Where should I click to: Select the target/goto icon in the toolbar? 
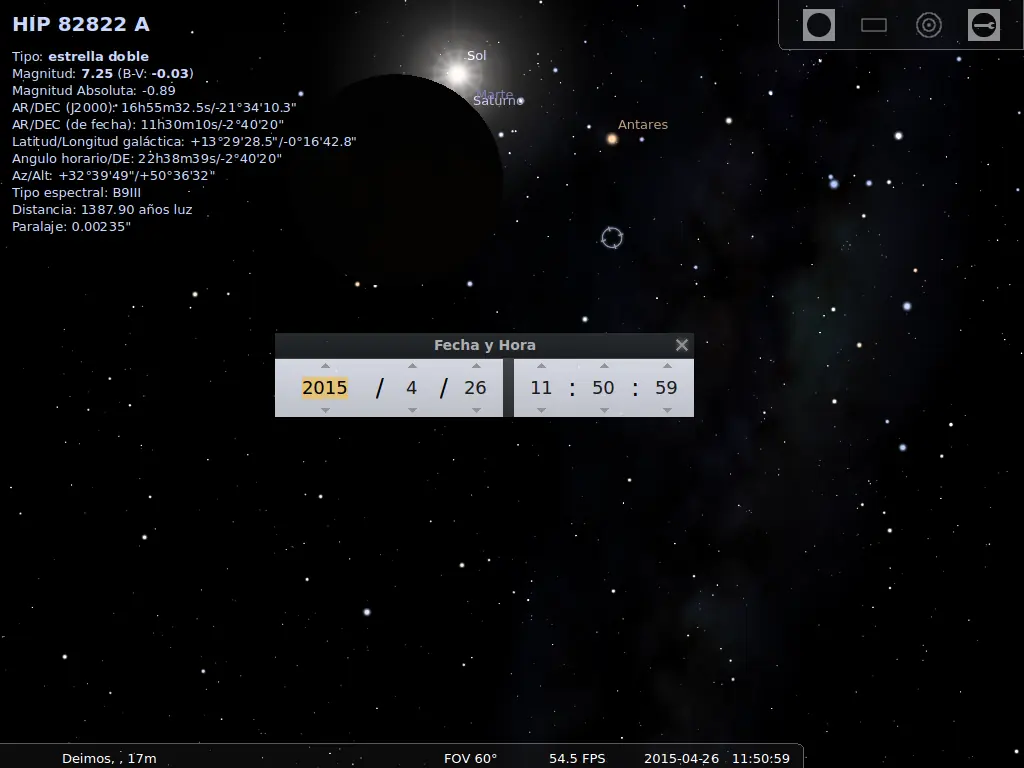pos(928,24)
